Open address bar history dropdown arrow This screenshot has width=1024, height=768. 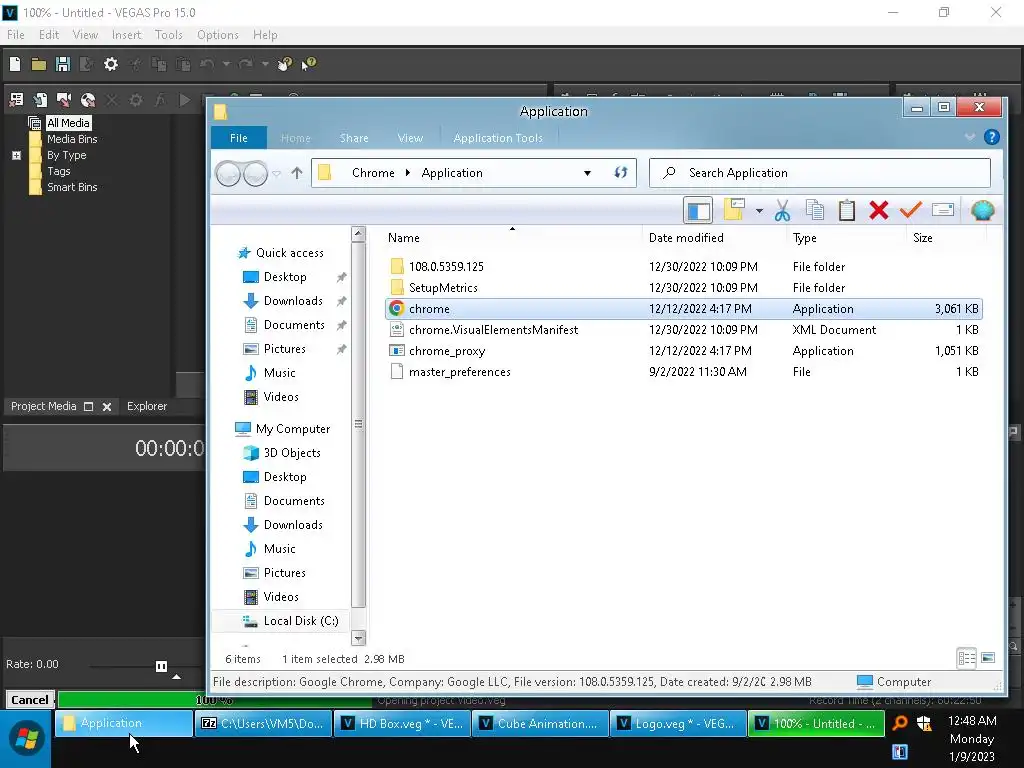click(587, 173)
